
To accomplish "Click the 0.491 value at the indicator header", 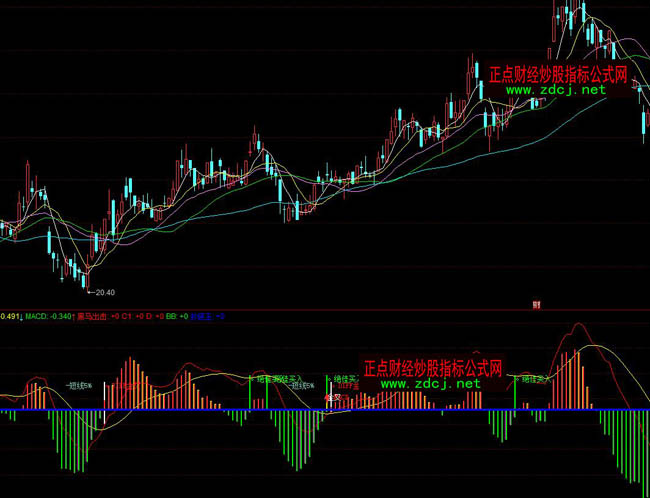I will [9, 316].
